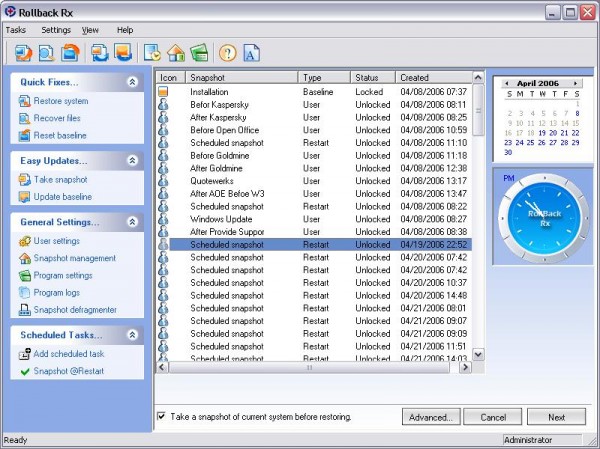
Task: Collapse the General Settings panel
Action: pyautogui.click(x=132, y=222)
